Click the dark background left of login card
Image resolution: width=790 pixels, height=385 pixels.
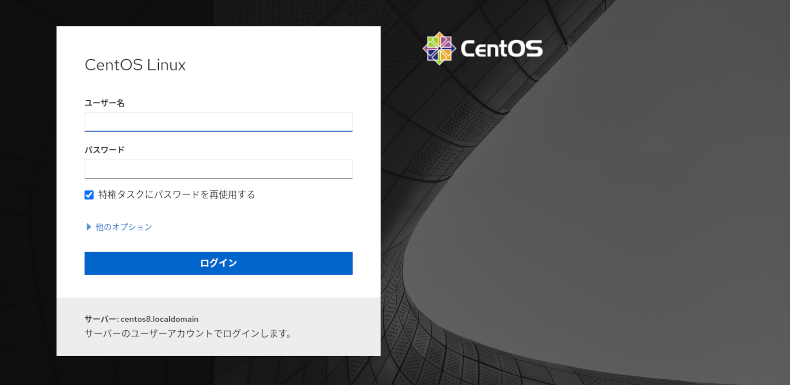tap(28, 191)
